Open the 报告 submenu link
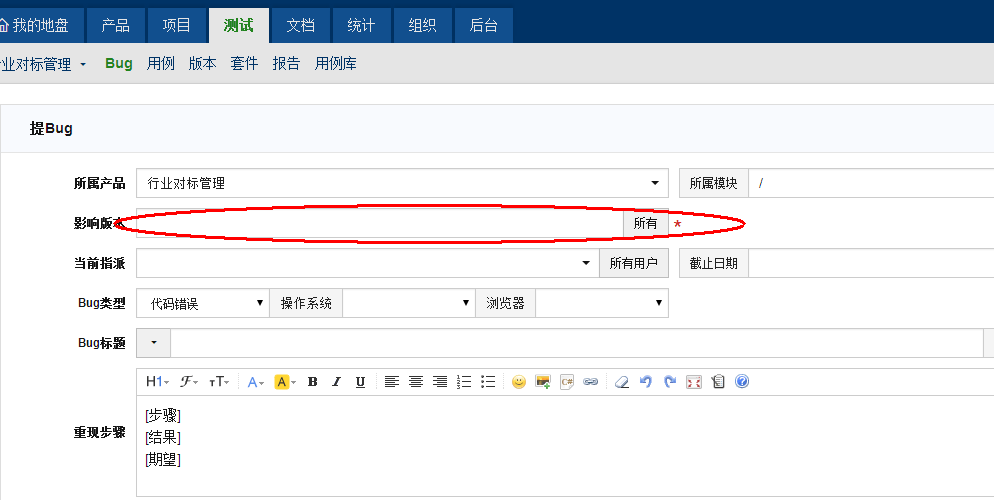Screen dimensions: 994x500 pyautogui.click(x=286, y=63)
